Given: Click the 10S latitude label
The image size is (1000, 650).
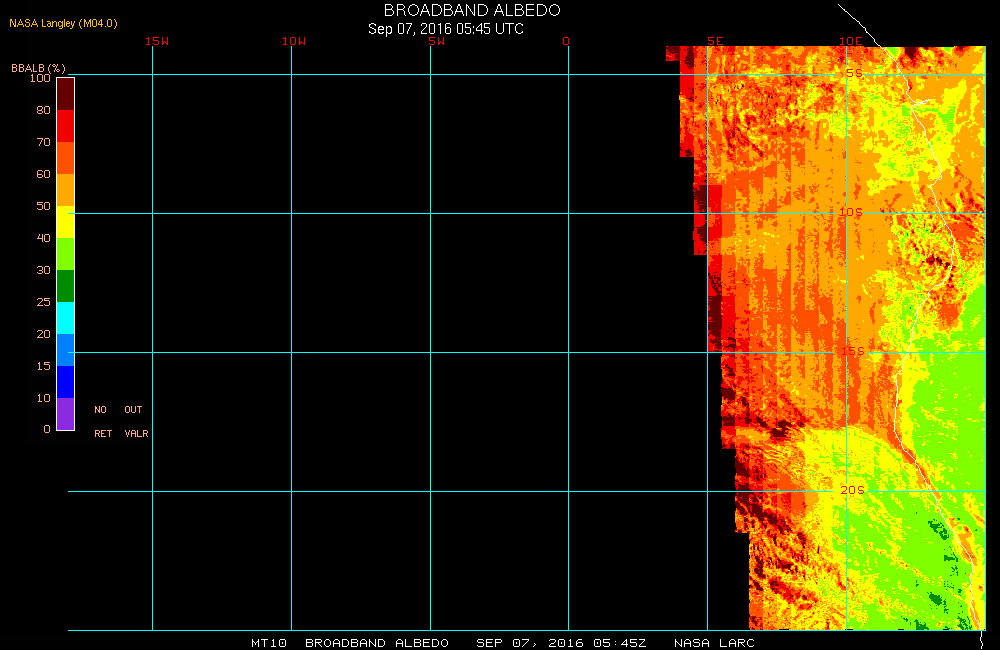Looking at the screenshot, I should (x=850, y=212).
